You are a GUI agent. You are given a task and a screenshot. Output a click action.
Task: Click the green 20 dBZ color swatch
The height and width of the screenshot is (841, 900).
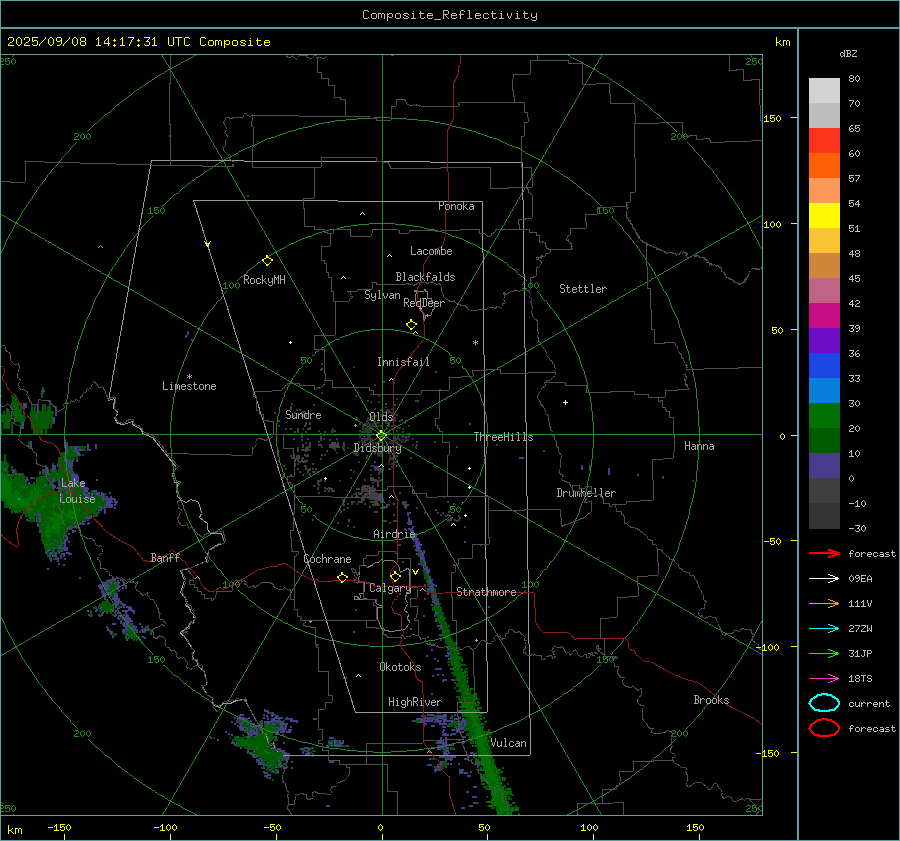pyautogui.click(x=824, y=416)
